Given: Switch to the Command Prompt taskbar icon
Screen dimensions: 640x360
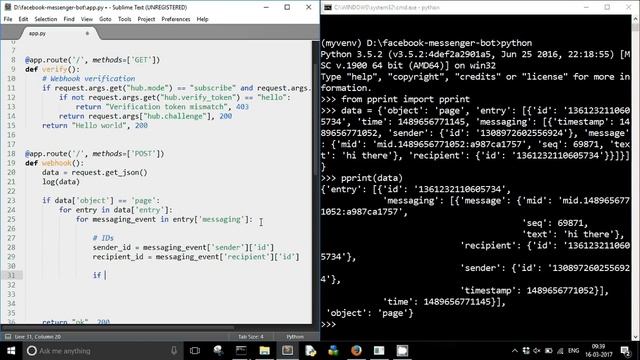Looking at the screenshot, I should pyautogui.click(x=241, y=351).
